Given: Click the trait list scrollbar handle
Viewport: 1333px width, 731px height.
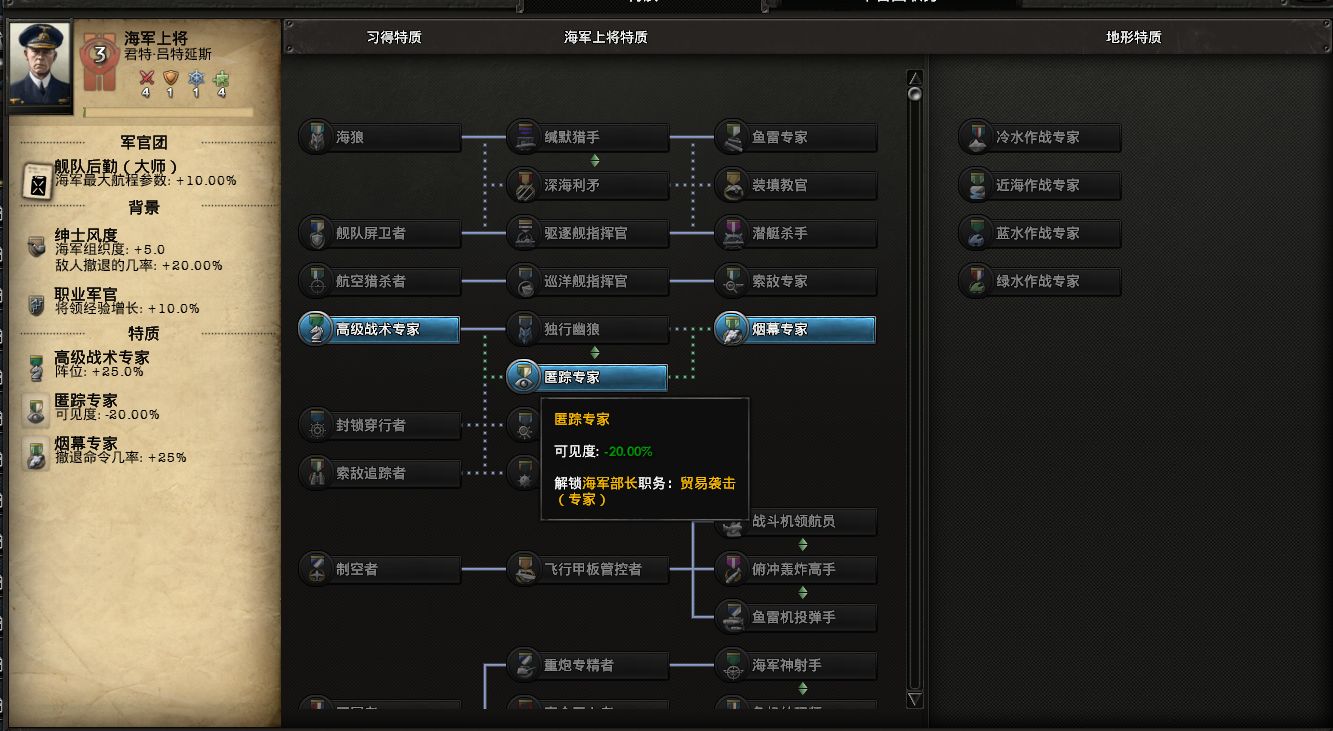Looking at the screenshot, I should coord(914,94).
